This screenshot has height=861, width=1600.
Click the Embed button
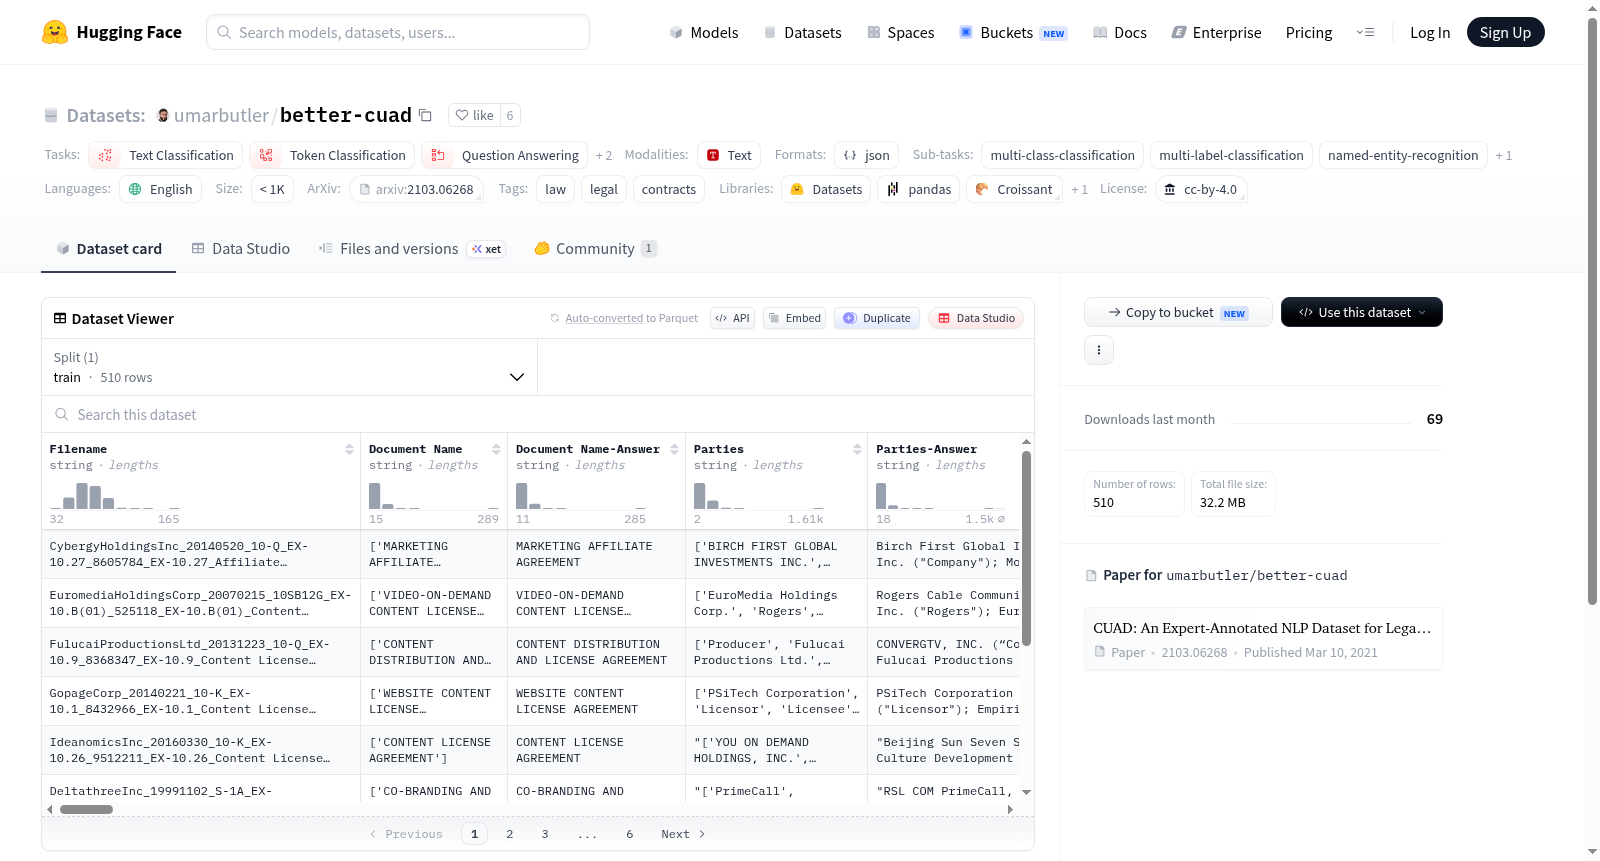(794, 318)
